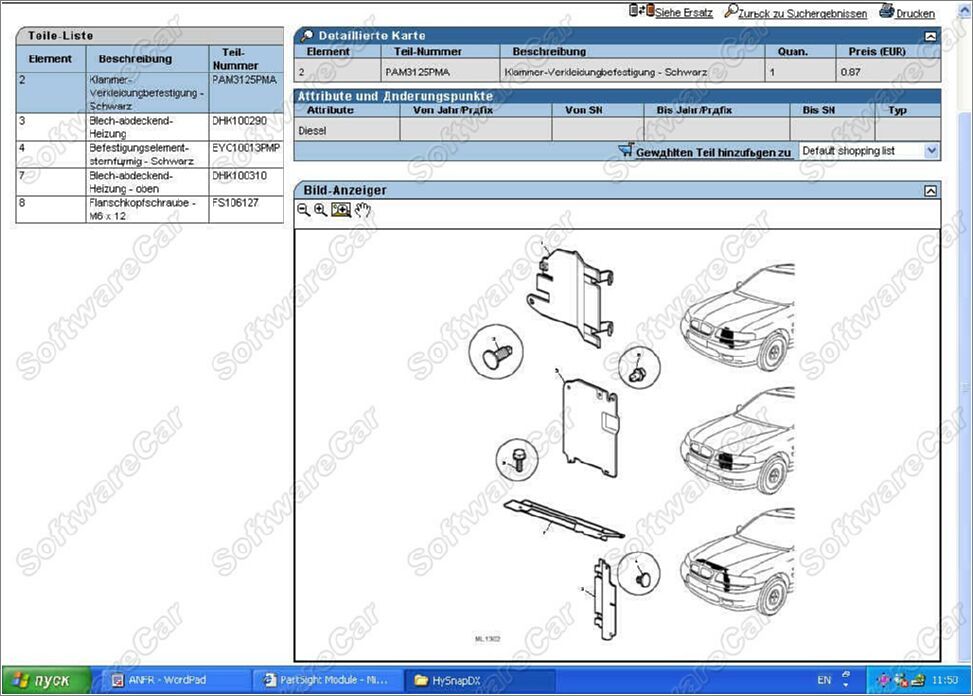Viewport: 973px width, 696px height.
Task: Select part row EYC10013PMP in list
Action: [150, 153]
